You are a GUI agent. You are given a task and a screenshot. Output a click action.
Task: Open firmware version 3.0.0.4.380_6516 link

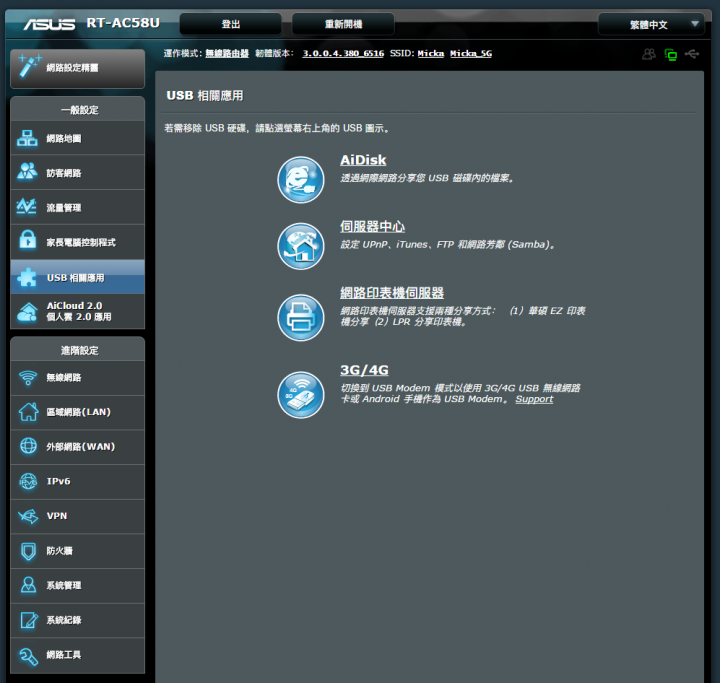[343, 53]
